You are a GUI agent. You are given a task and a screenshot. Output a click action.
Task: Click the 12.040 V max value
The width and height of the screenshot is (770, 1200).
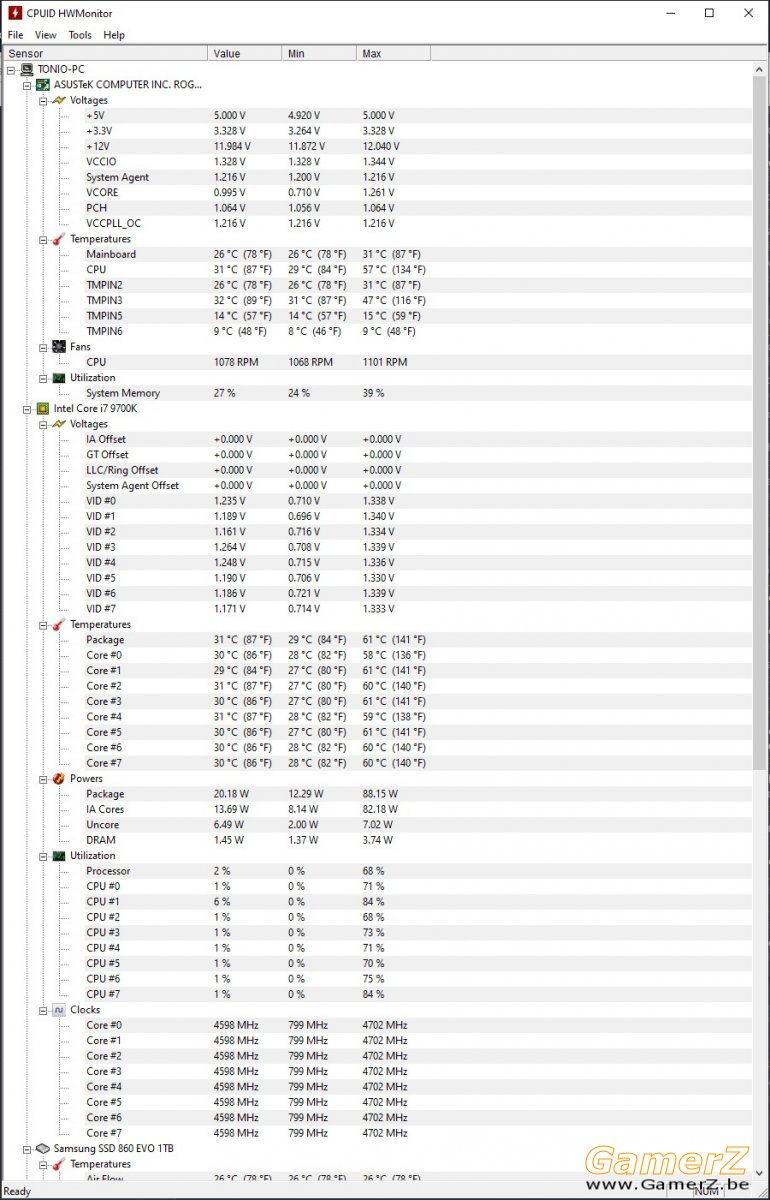[x=381, y=146]
